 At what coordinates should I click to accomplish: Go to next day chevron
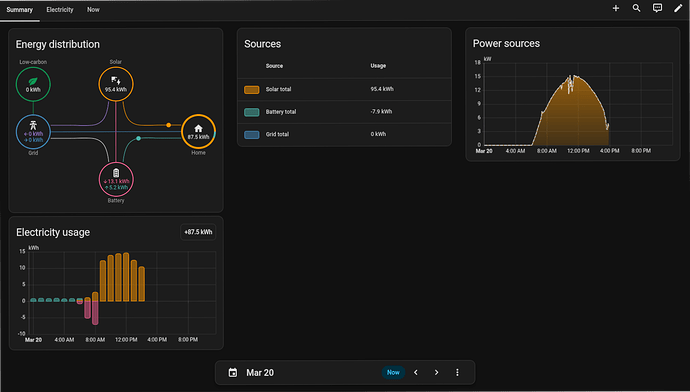[436, 373]
